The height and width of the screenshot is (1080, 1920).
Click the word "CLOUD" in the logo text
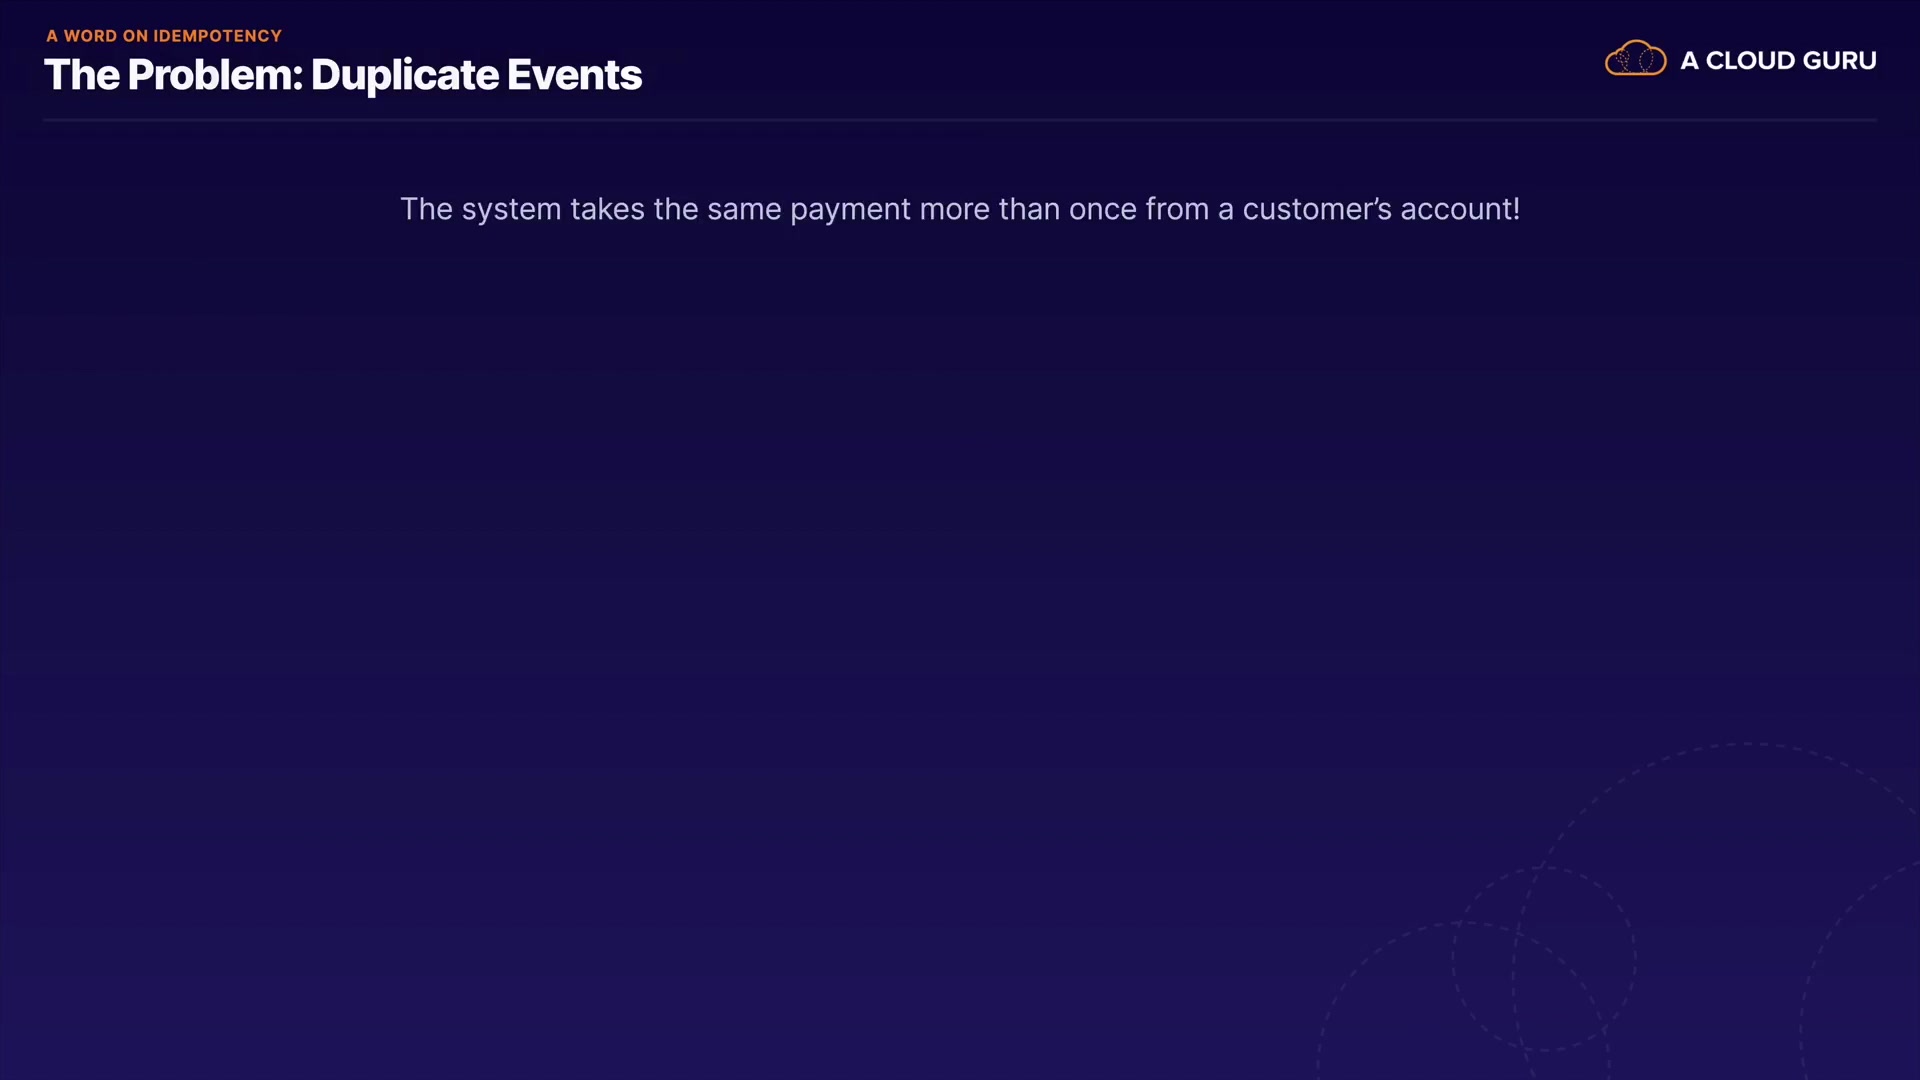1750,61
